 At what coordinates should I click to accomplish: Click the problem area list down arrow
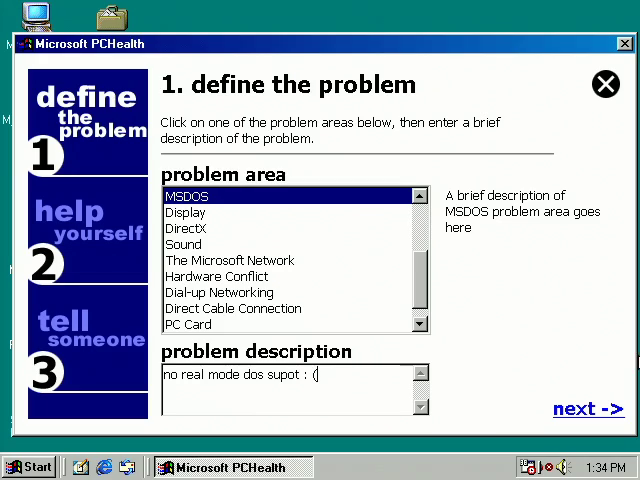[x=420, y=324]
